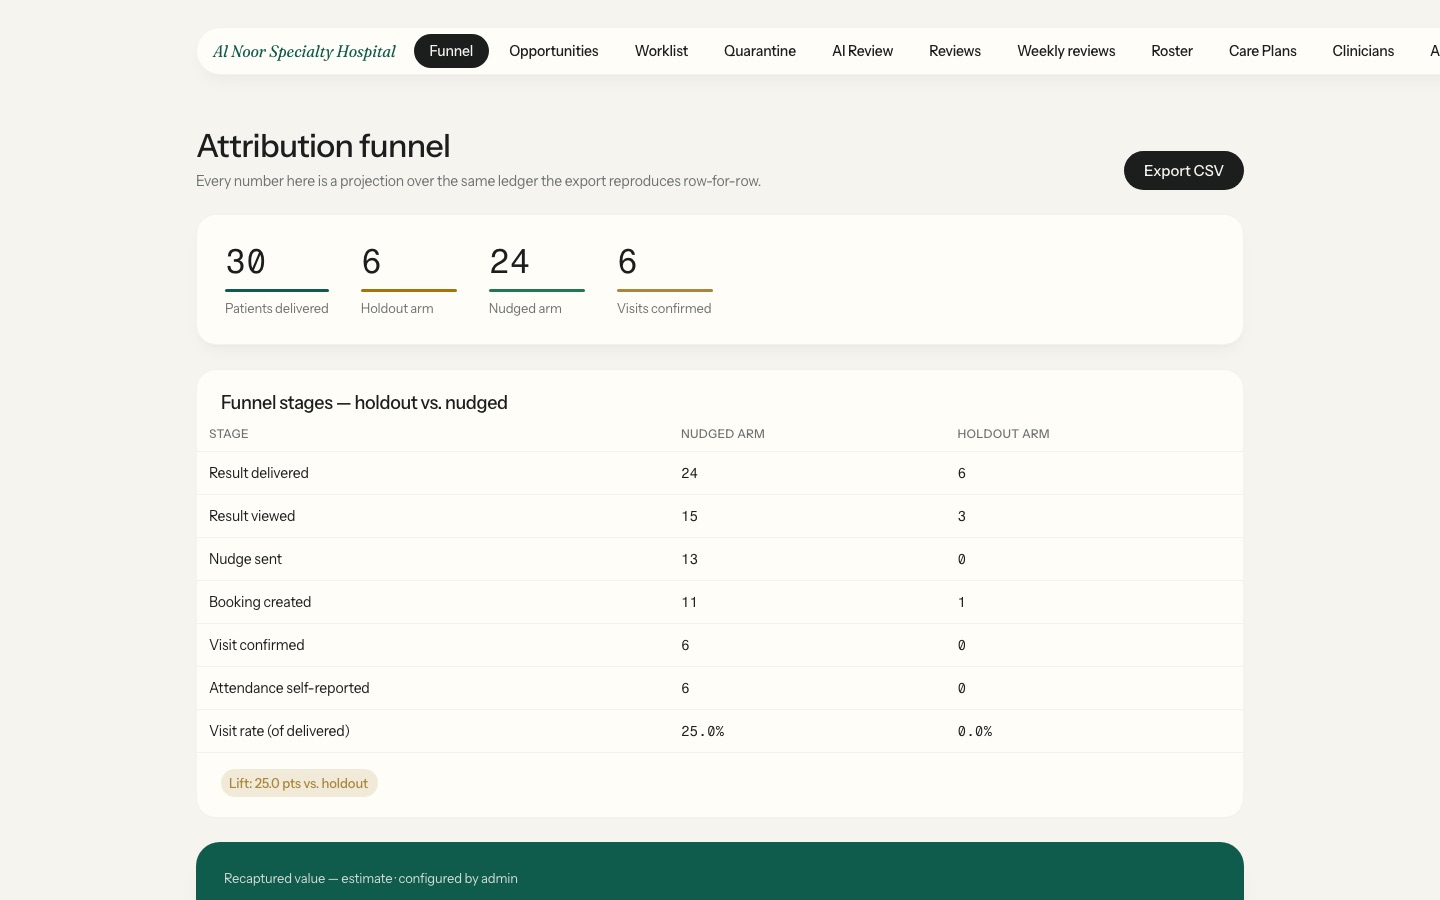
Task: Click holdout value 6 in Result delivered row
Action: click(962, 473)
